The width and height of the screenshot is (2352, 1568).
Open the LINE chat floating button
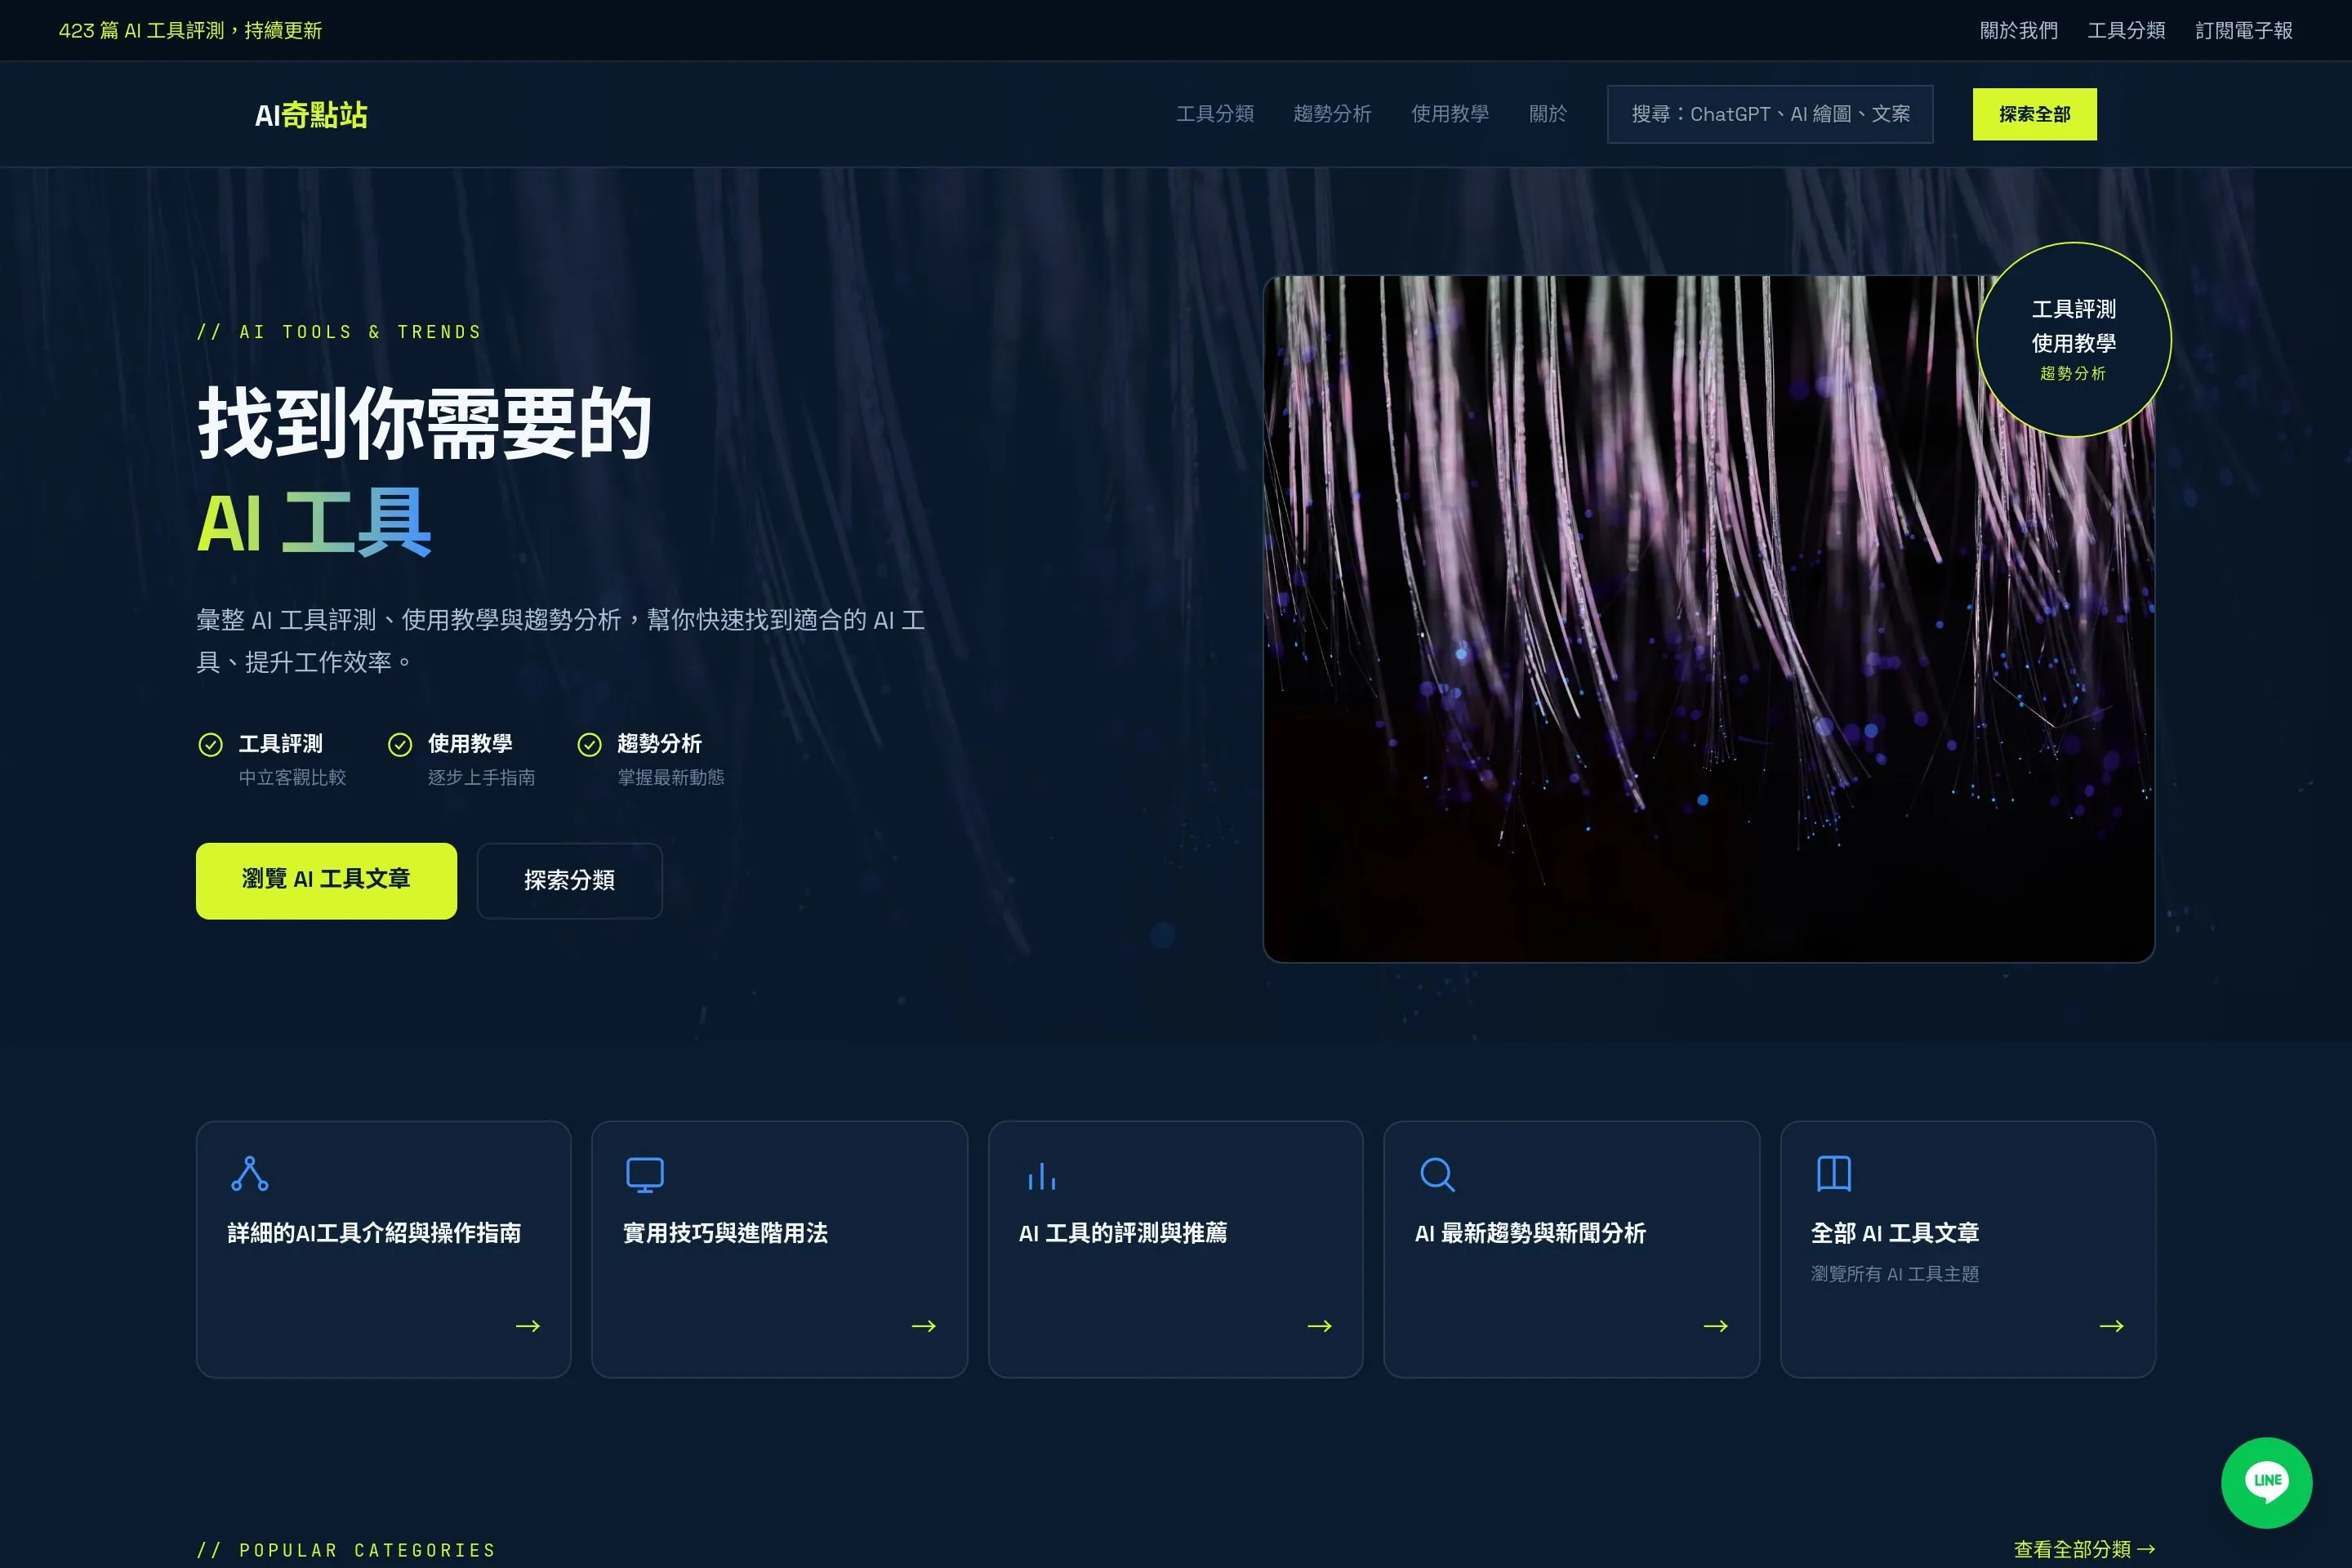pos(2266,1482)
